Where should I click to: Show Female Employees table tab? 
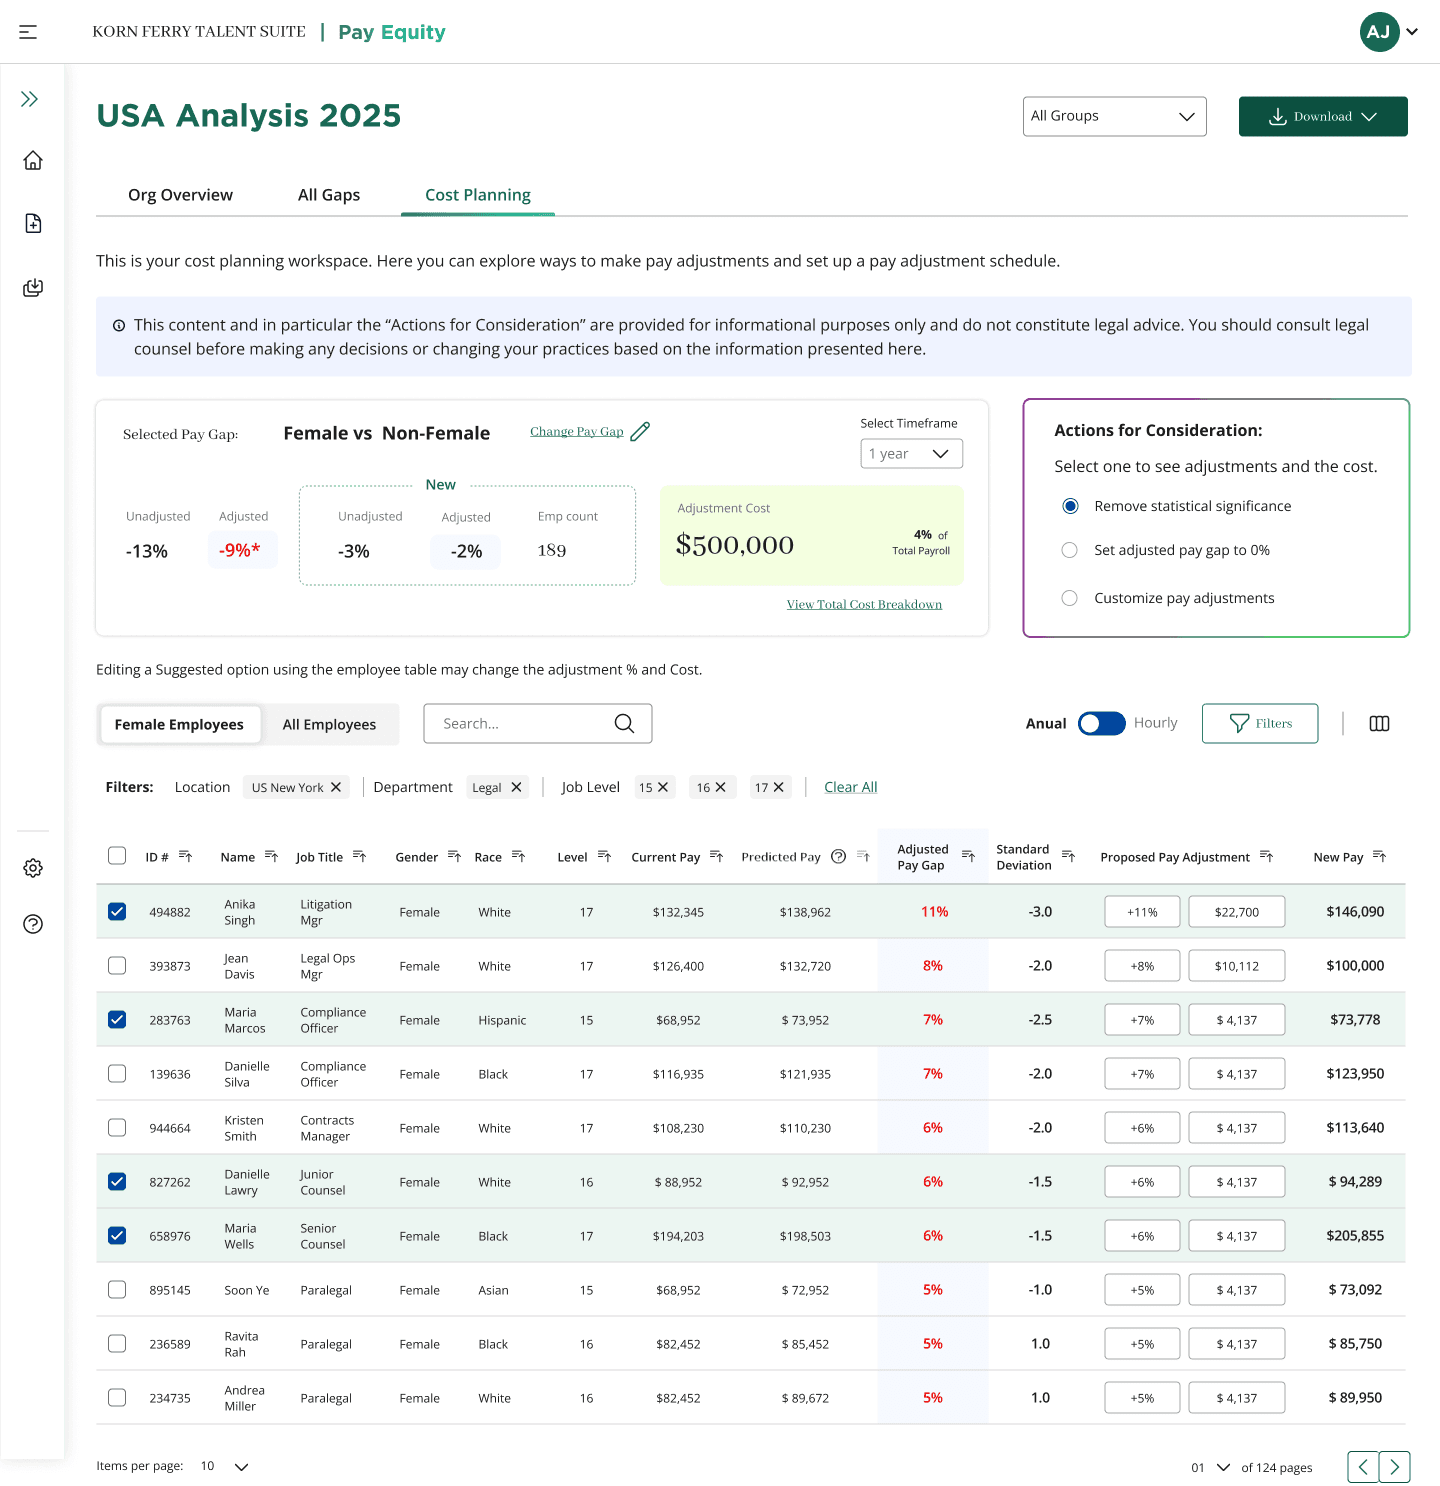coord(179,724)
